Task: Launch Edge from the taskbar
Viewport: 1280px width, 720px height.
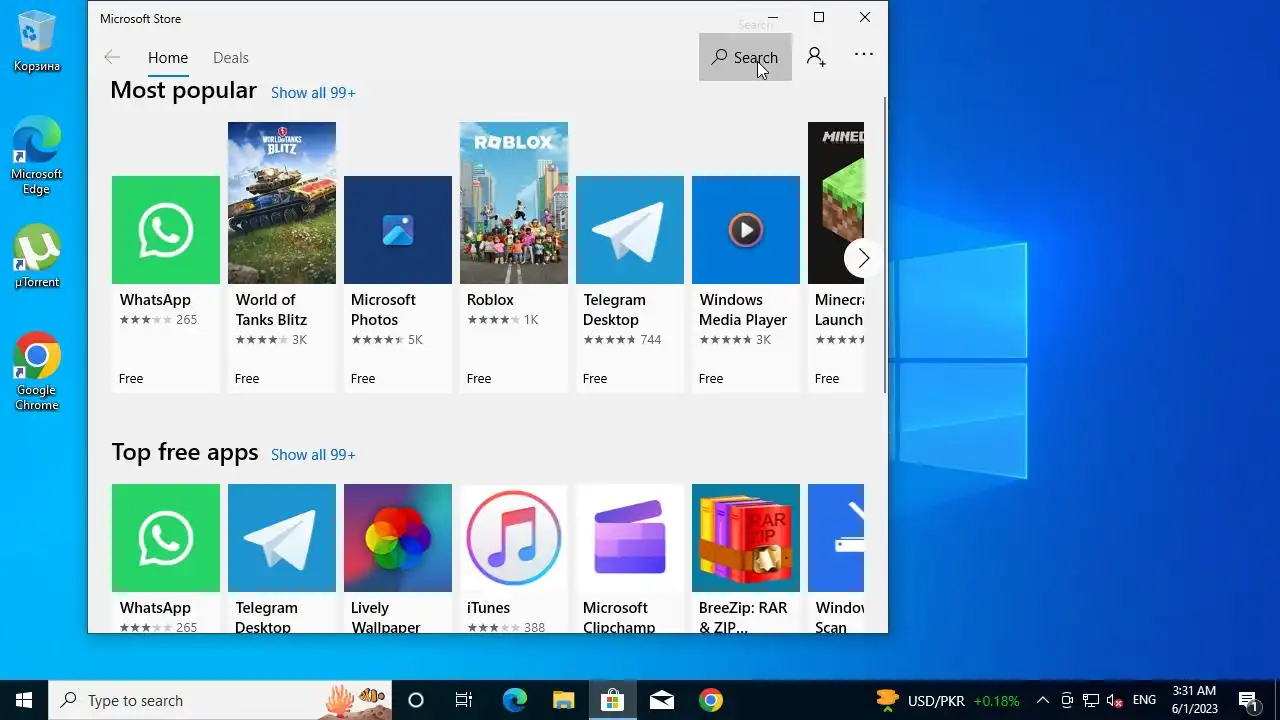Action: [514, 700]
